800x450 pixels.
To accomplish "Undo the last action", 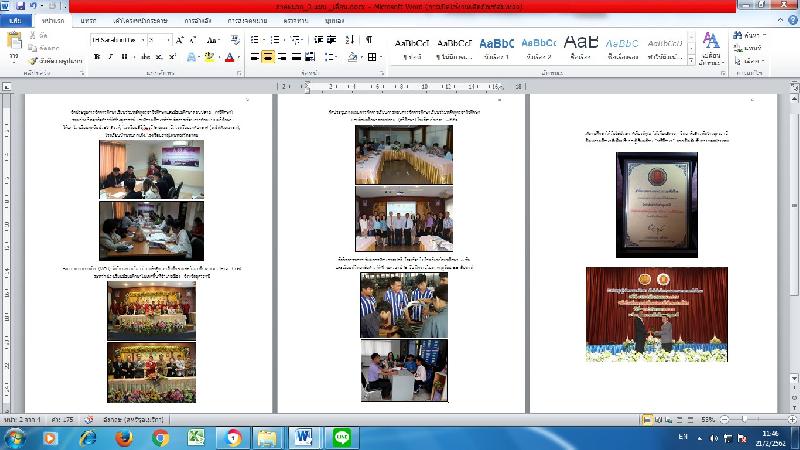I will point(34,6).
